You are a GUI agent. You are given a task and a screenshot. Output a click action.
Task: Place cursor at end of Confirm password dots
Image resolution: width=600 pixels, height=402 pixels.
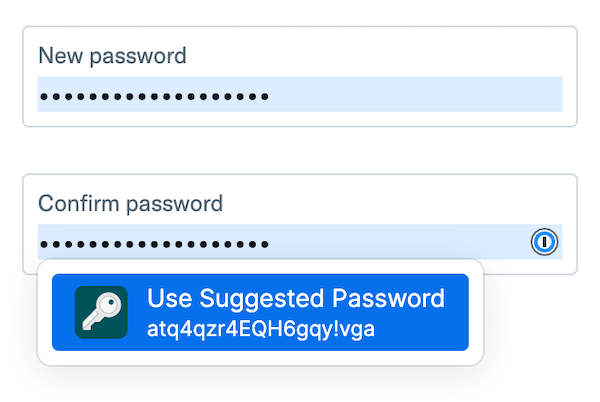(x=271, y=244)
